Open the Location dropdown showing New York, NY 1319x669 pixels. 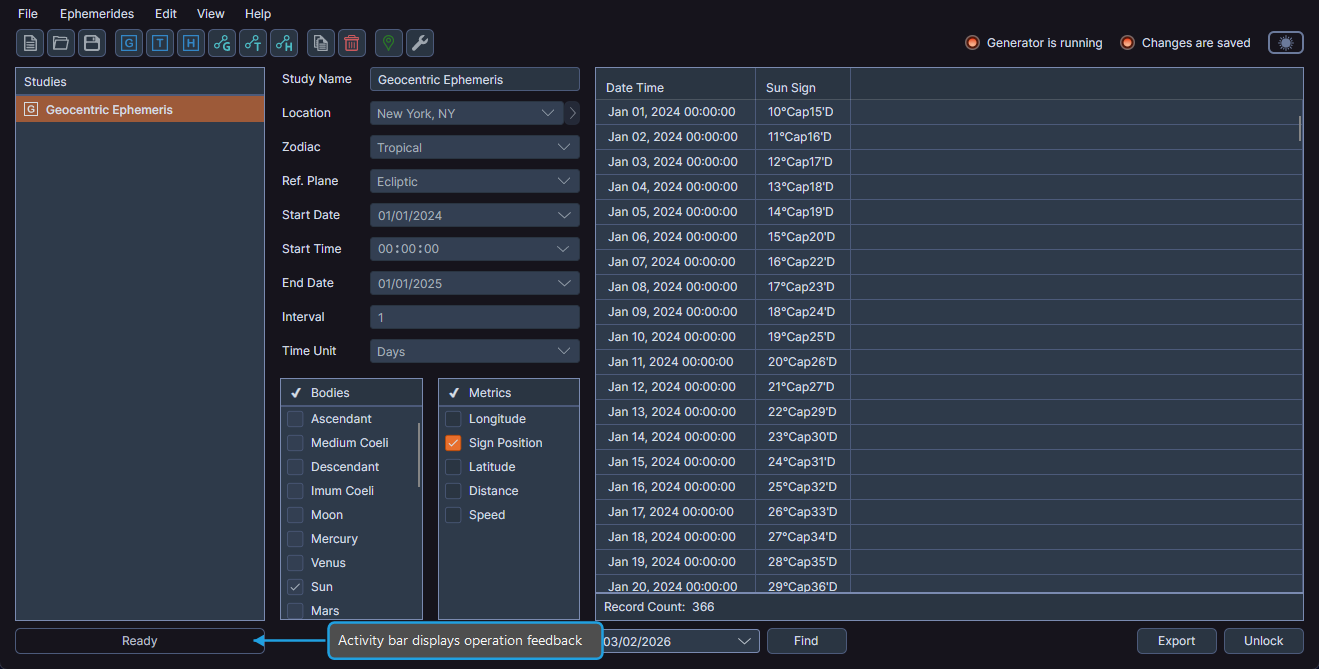465,113
